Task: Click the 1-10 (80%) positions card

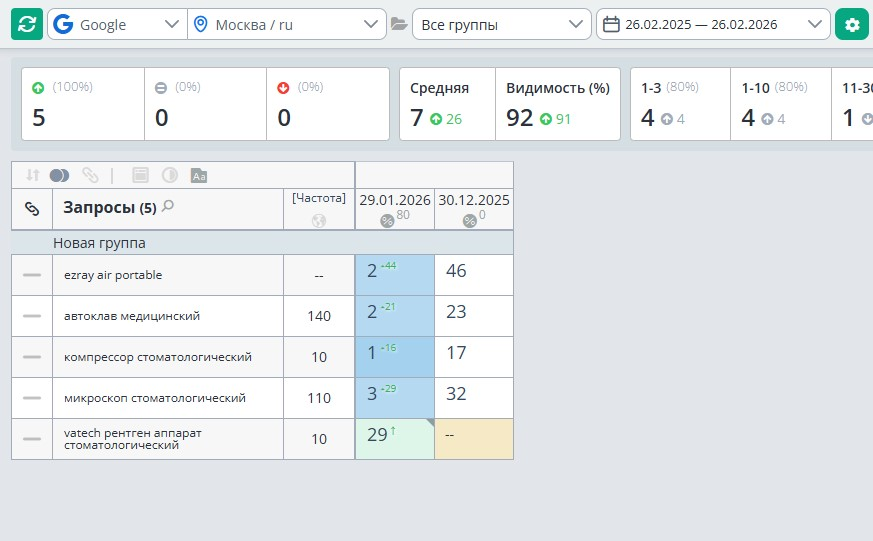Action: (781, 104)
